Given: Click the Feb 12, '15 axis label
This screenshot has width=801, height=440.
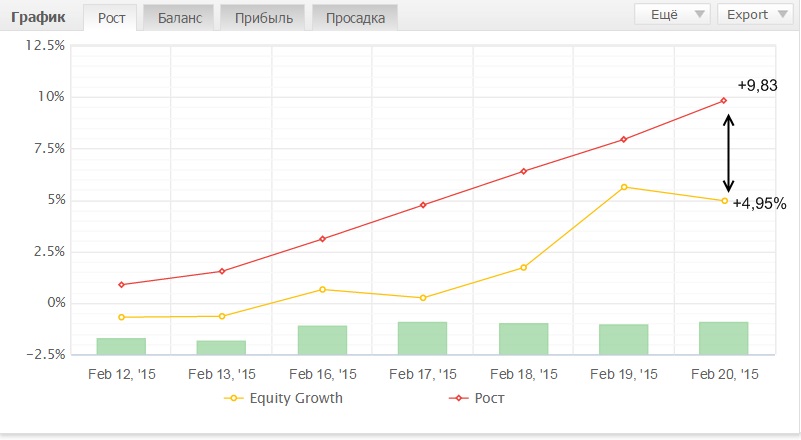Looking at the screenshot, I should (122, 374).
